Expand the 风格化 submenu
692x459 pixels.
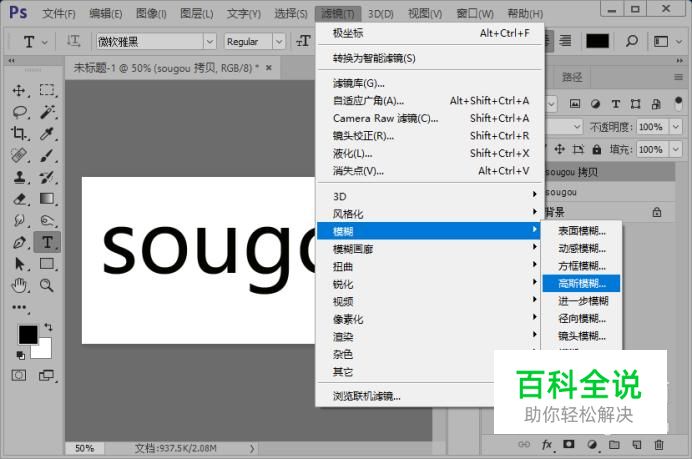point(430,214)
